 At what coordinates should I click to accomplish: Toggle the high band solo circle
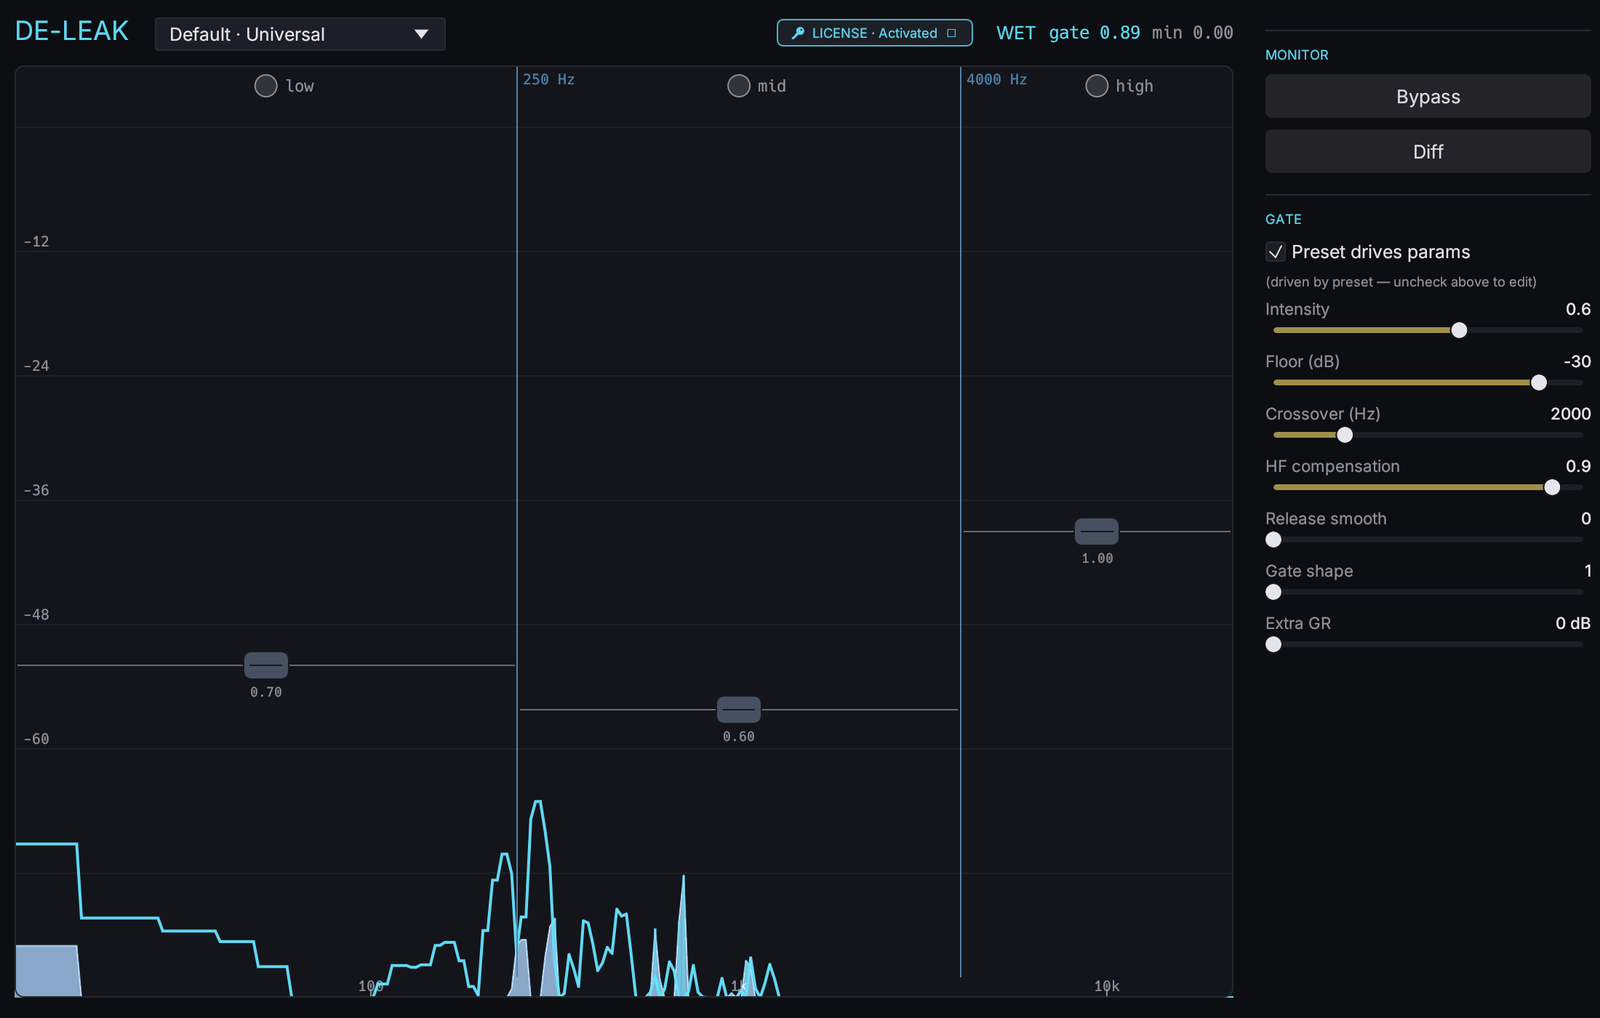[1097, 86]
